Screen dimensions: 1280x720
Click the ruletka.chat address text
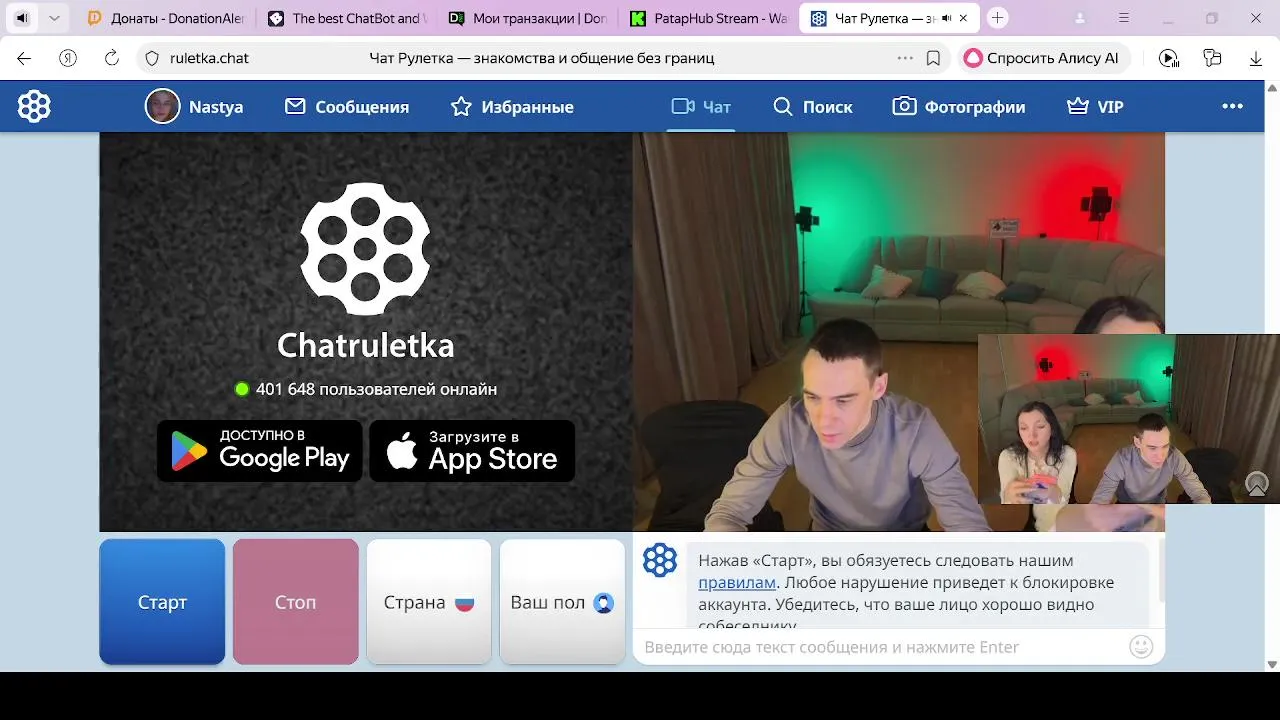point(209,58)
